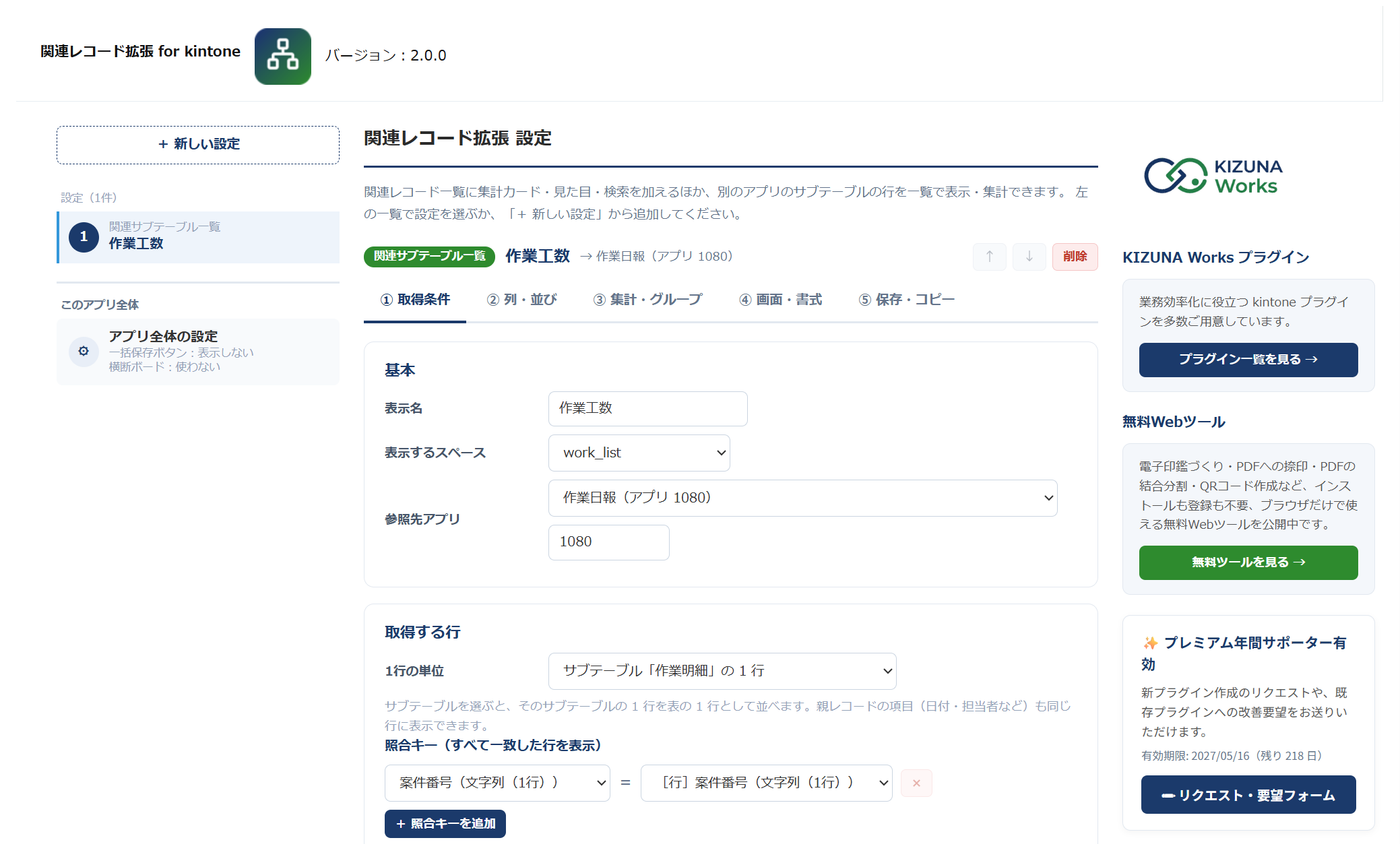1400x844 pixels.
Task: Click the app ID field showing 1080
Action: pos(609,543)
